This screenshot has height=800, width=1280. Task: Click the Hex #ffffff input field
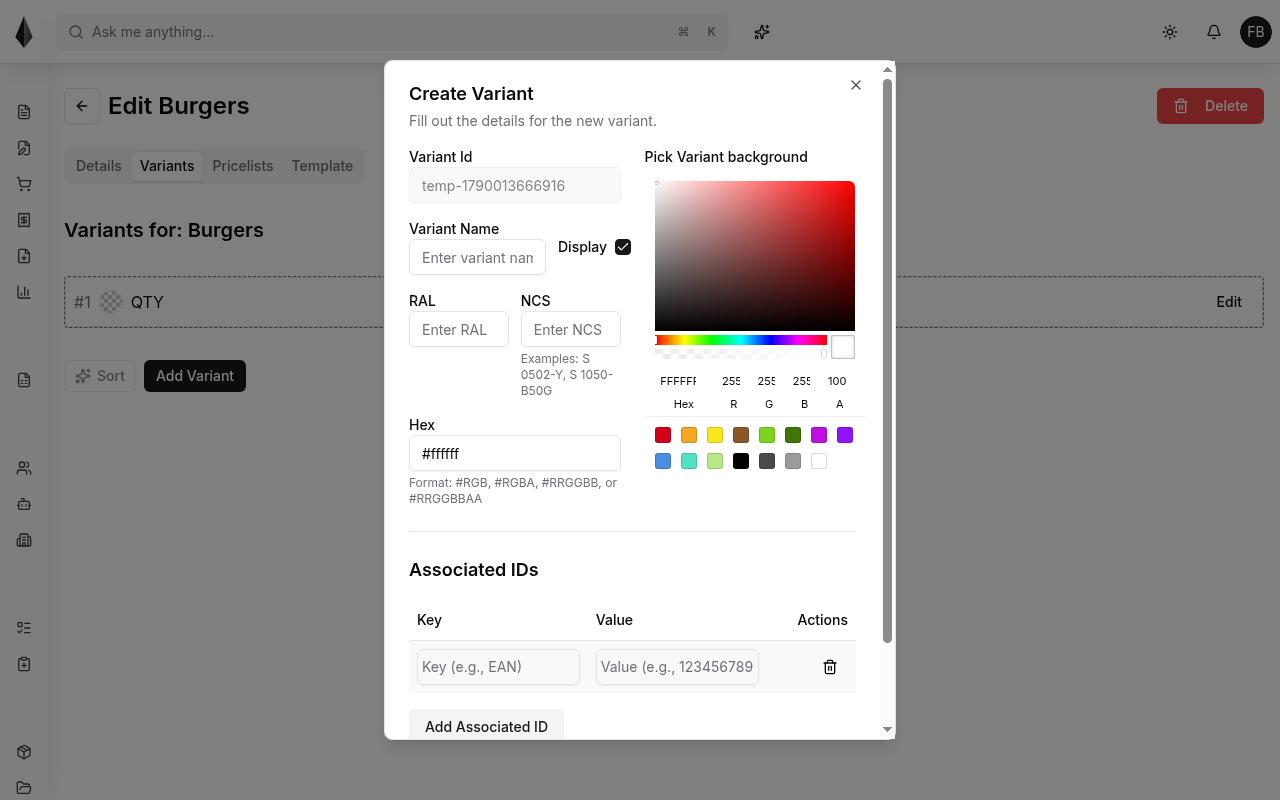click(x=515, y=453)
